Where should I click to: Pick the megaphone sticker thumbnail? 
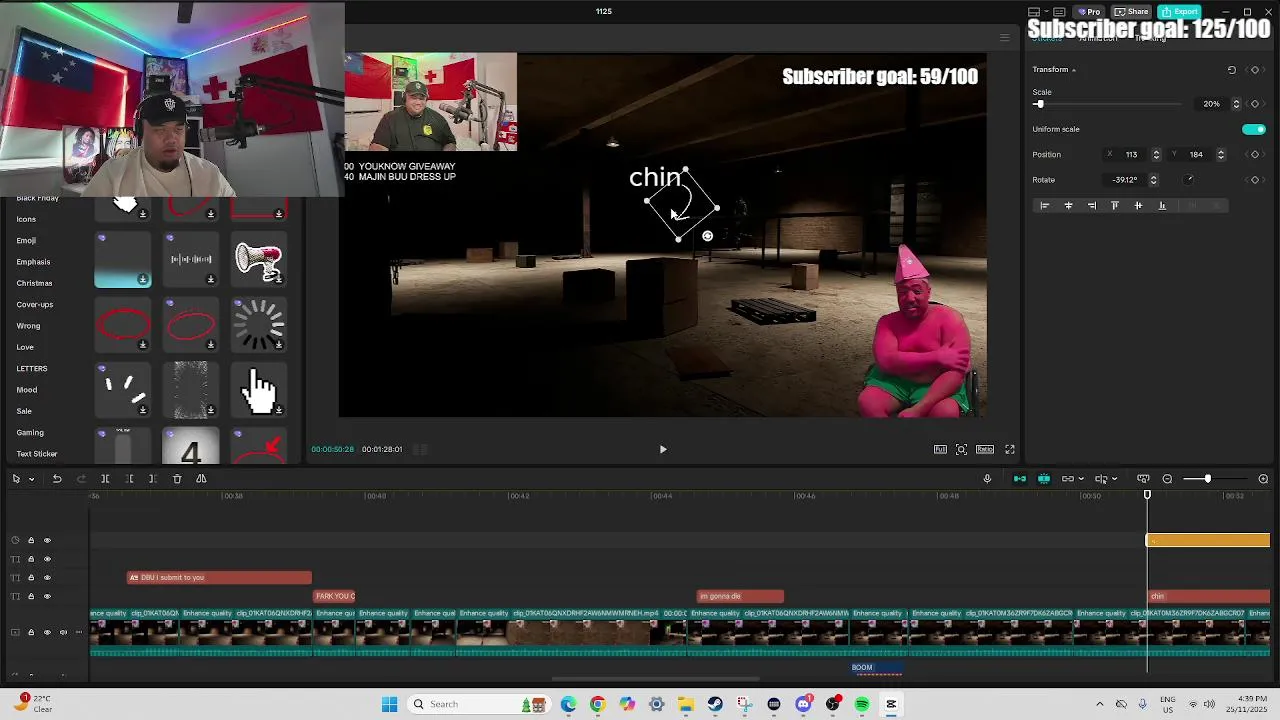click(x=259, y=259)
